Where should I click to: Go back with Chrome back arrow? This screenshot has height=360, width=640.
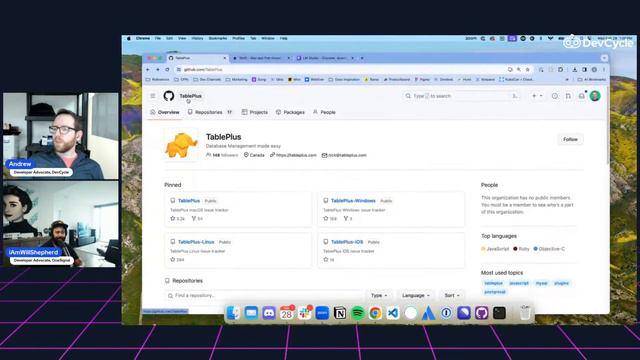pyautogui.click(x=148, y=70)
